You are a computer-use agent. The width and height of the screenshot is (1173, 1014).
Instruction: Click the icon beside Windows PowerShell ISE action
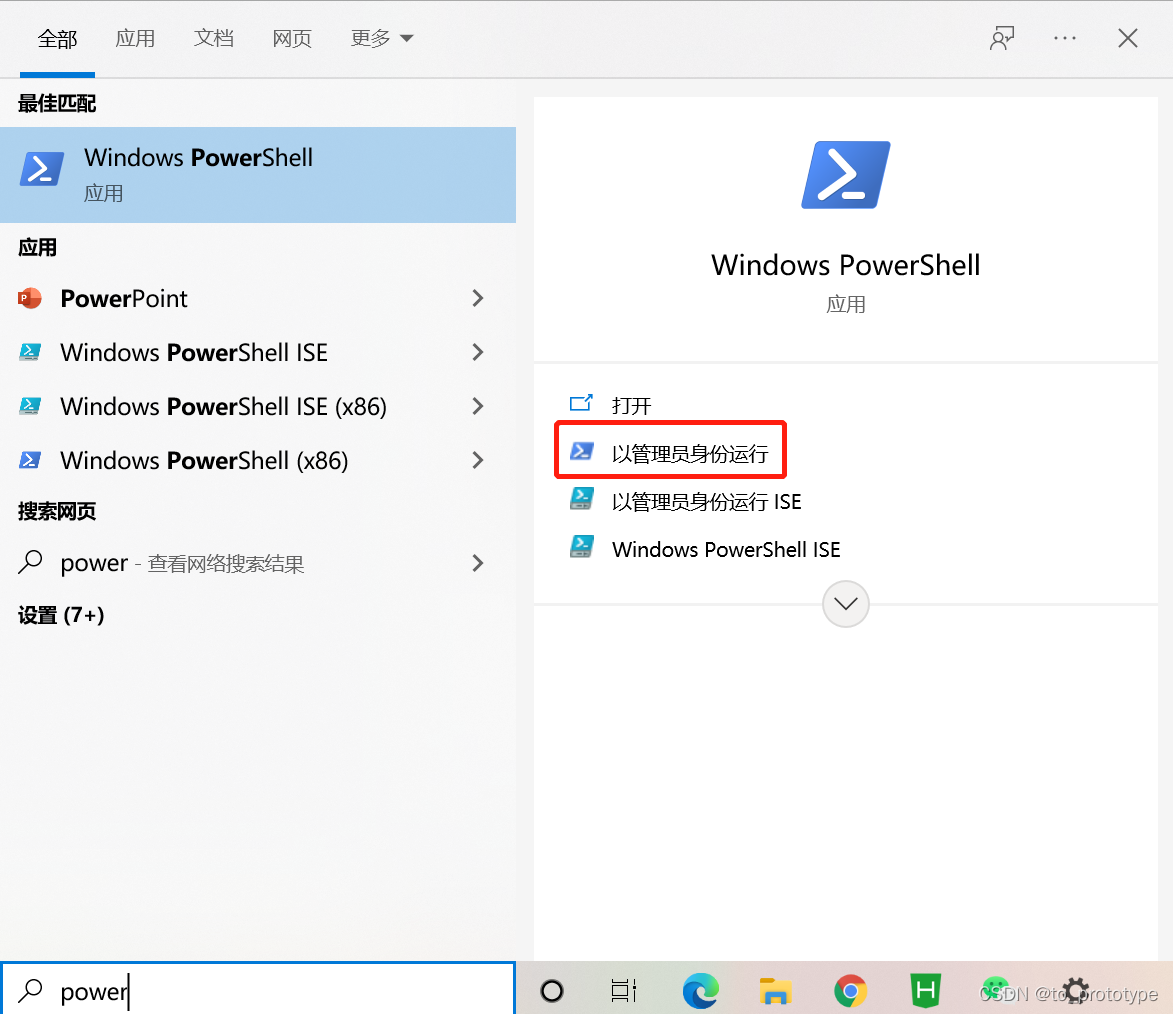581,547
